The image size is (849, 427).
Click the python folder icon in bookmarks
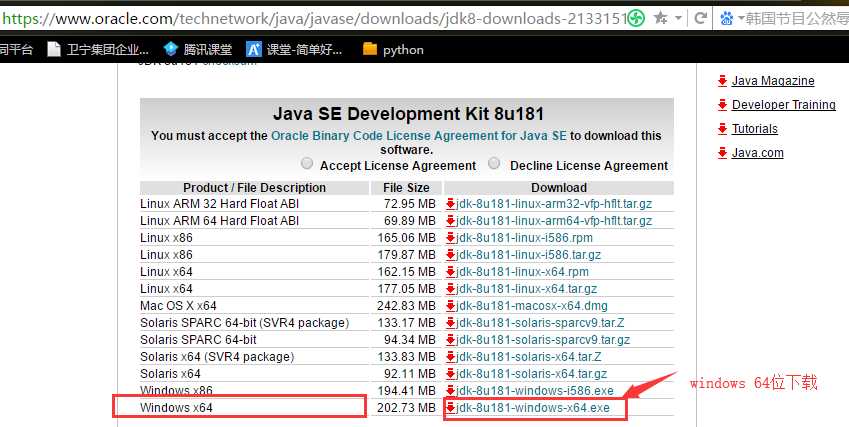click(370, 49)
